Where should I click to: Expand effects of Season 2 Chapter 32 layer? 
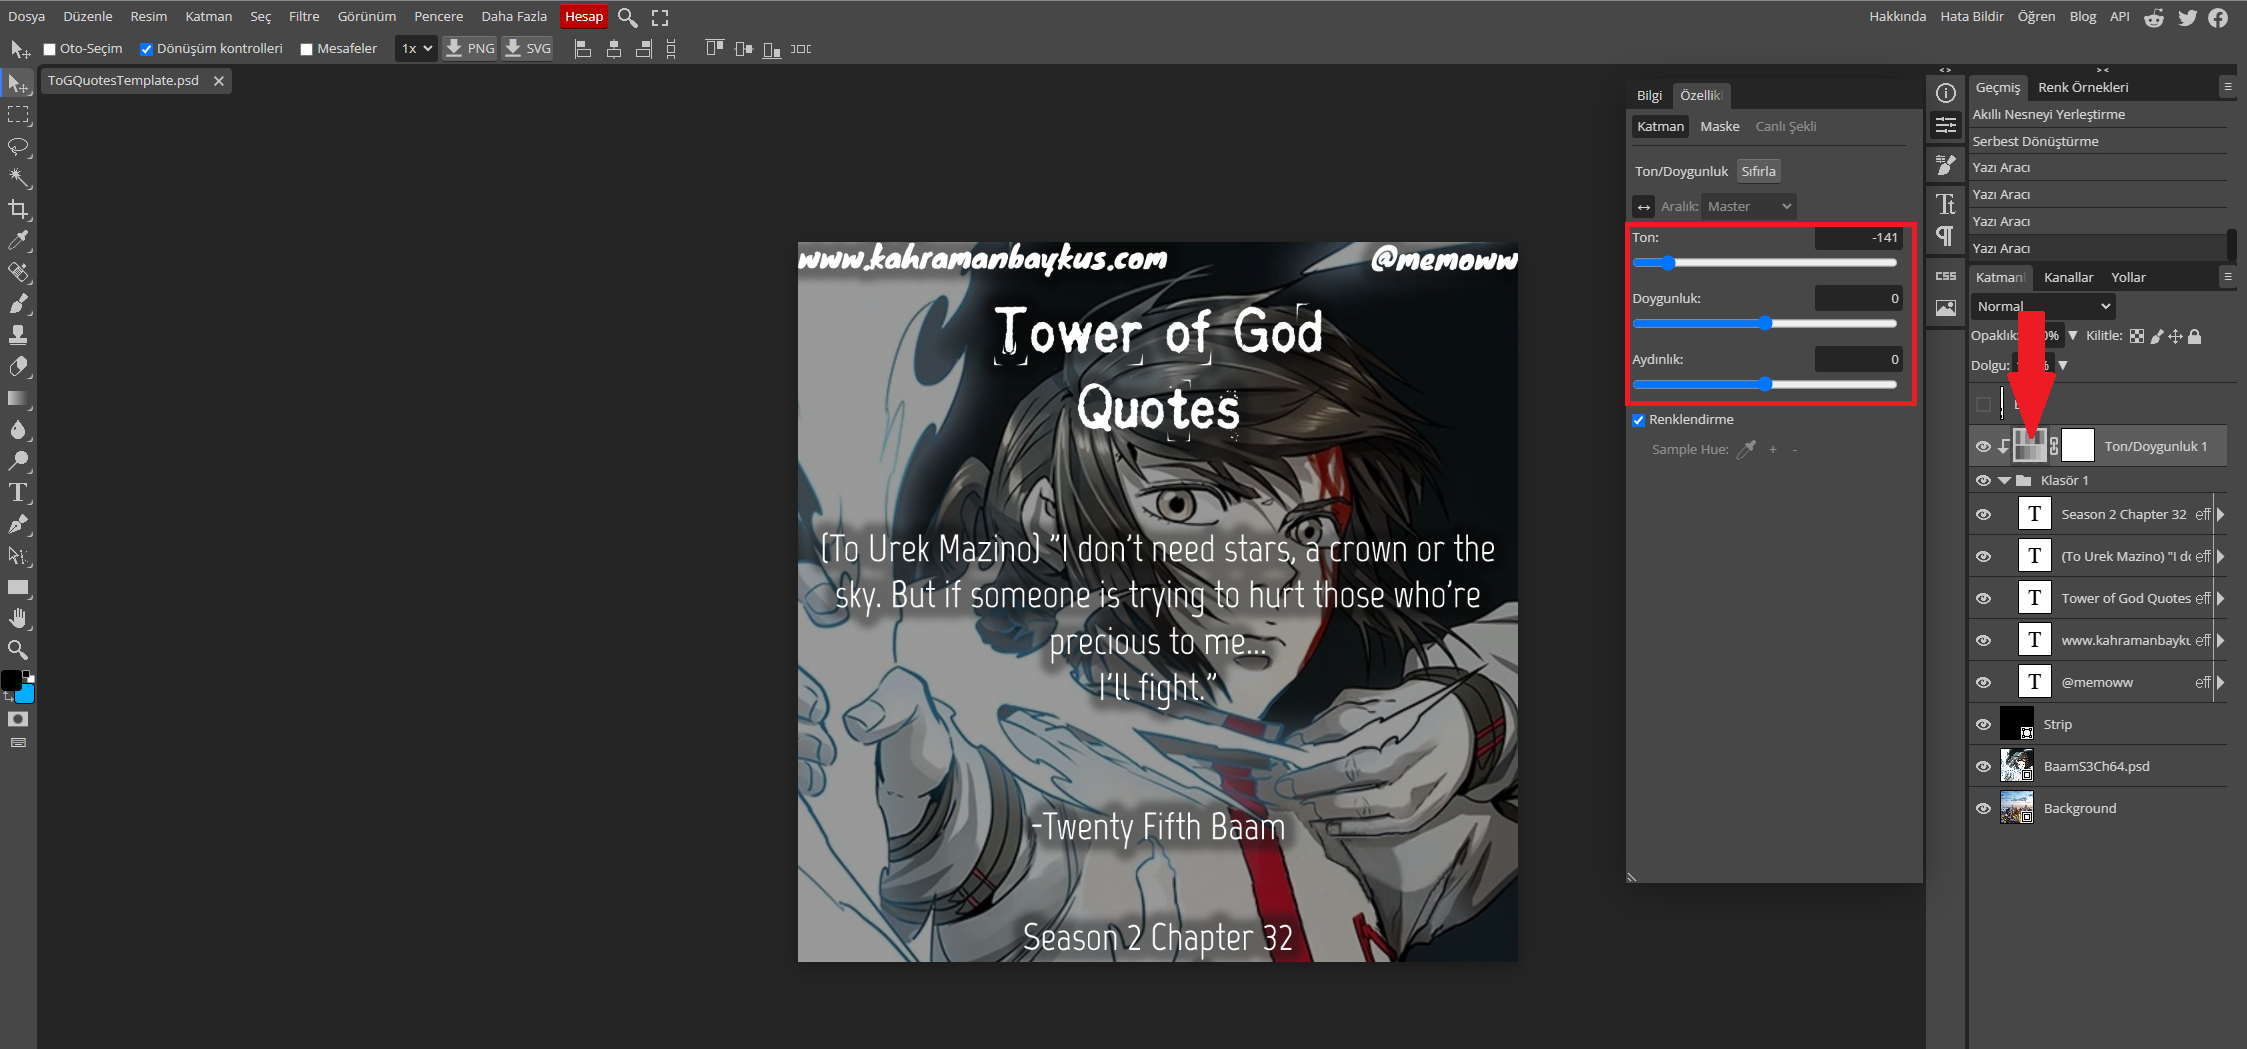point(2220,515)
